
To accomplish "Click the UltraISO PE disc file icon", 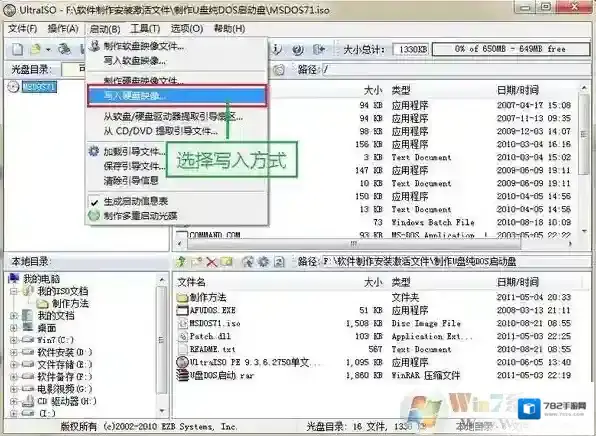I will point(183,362).
